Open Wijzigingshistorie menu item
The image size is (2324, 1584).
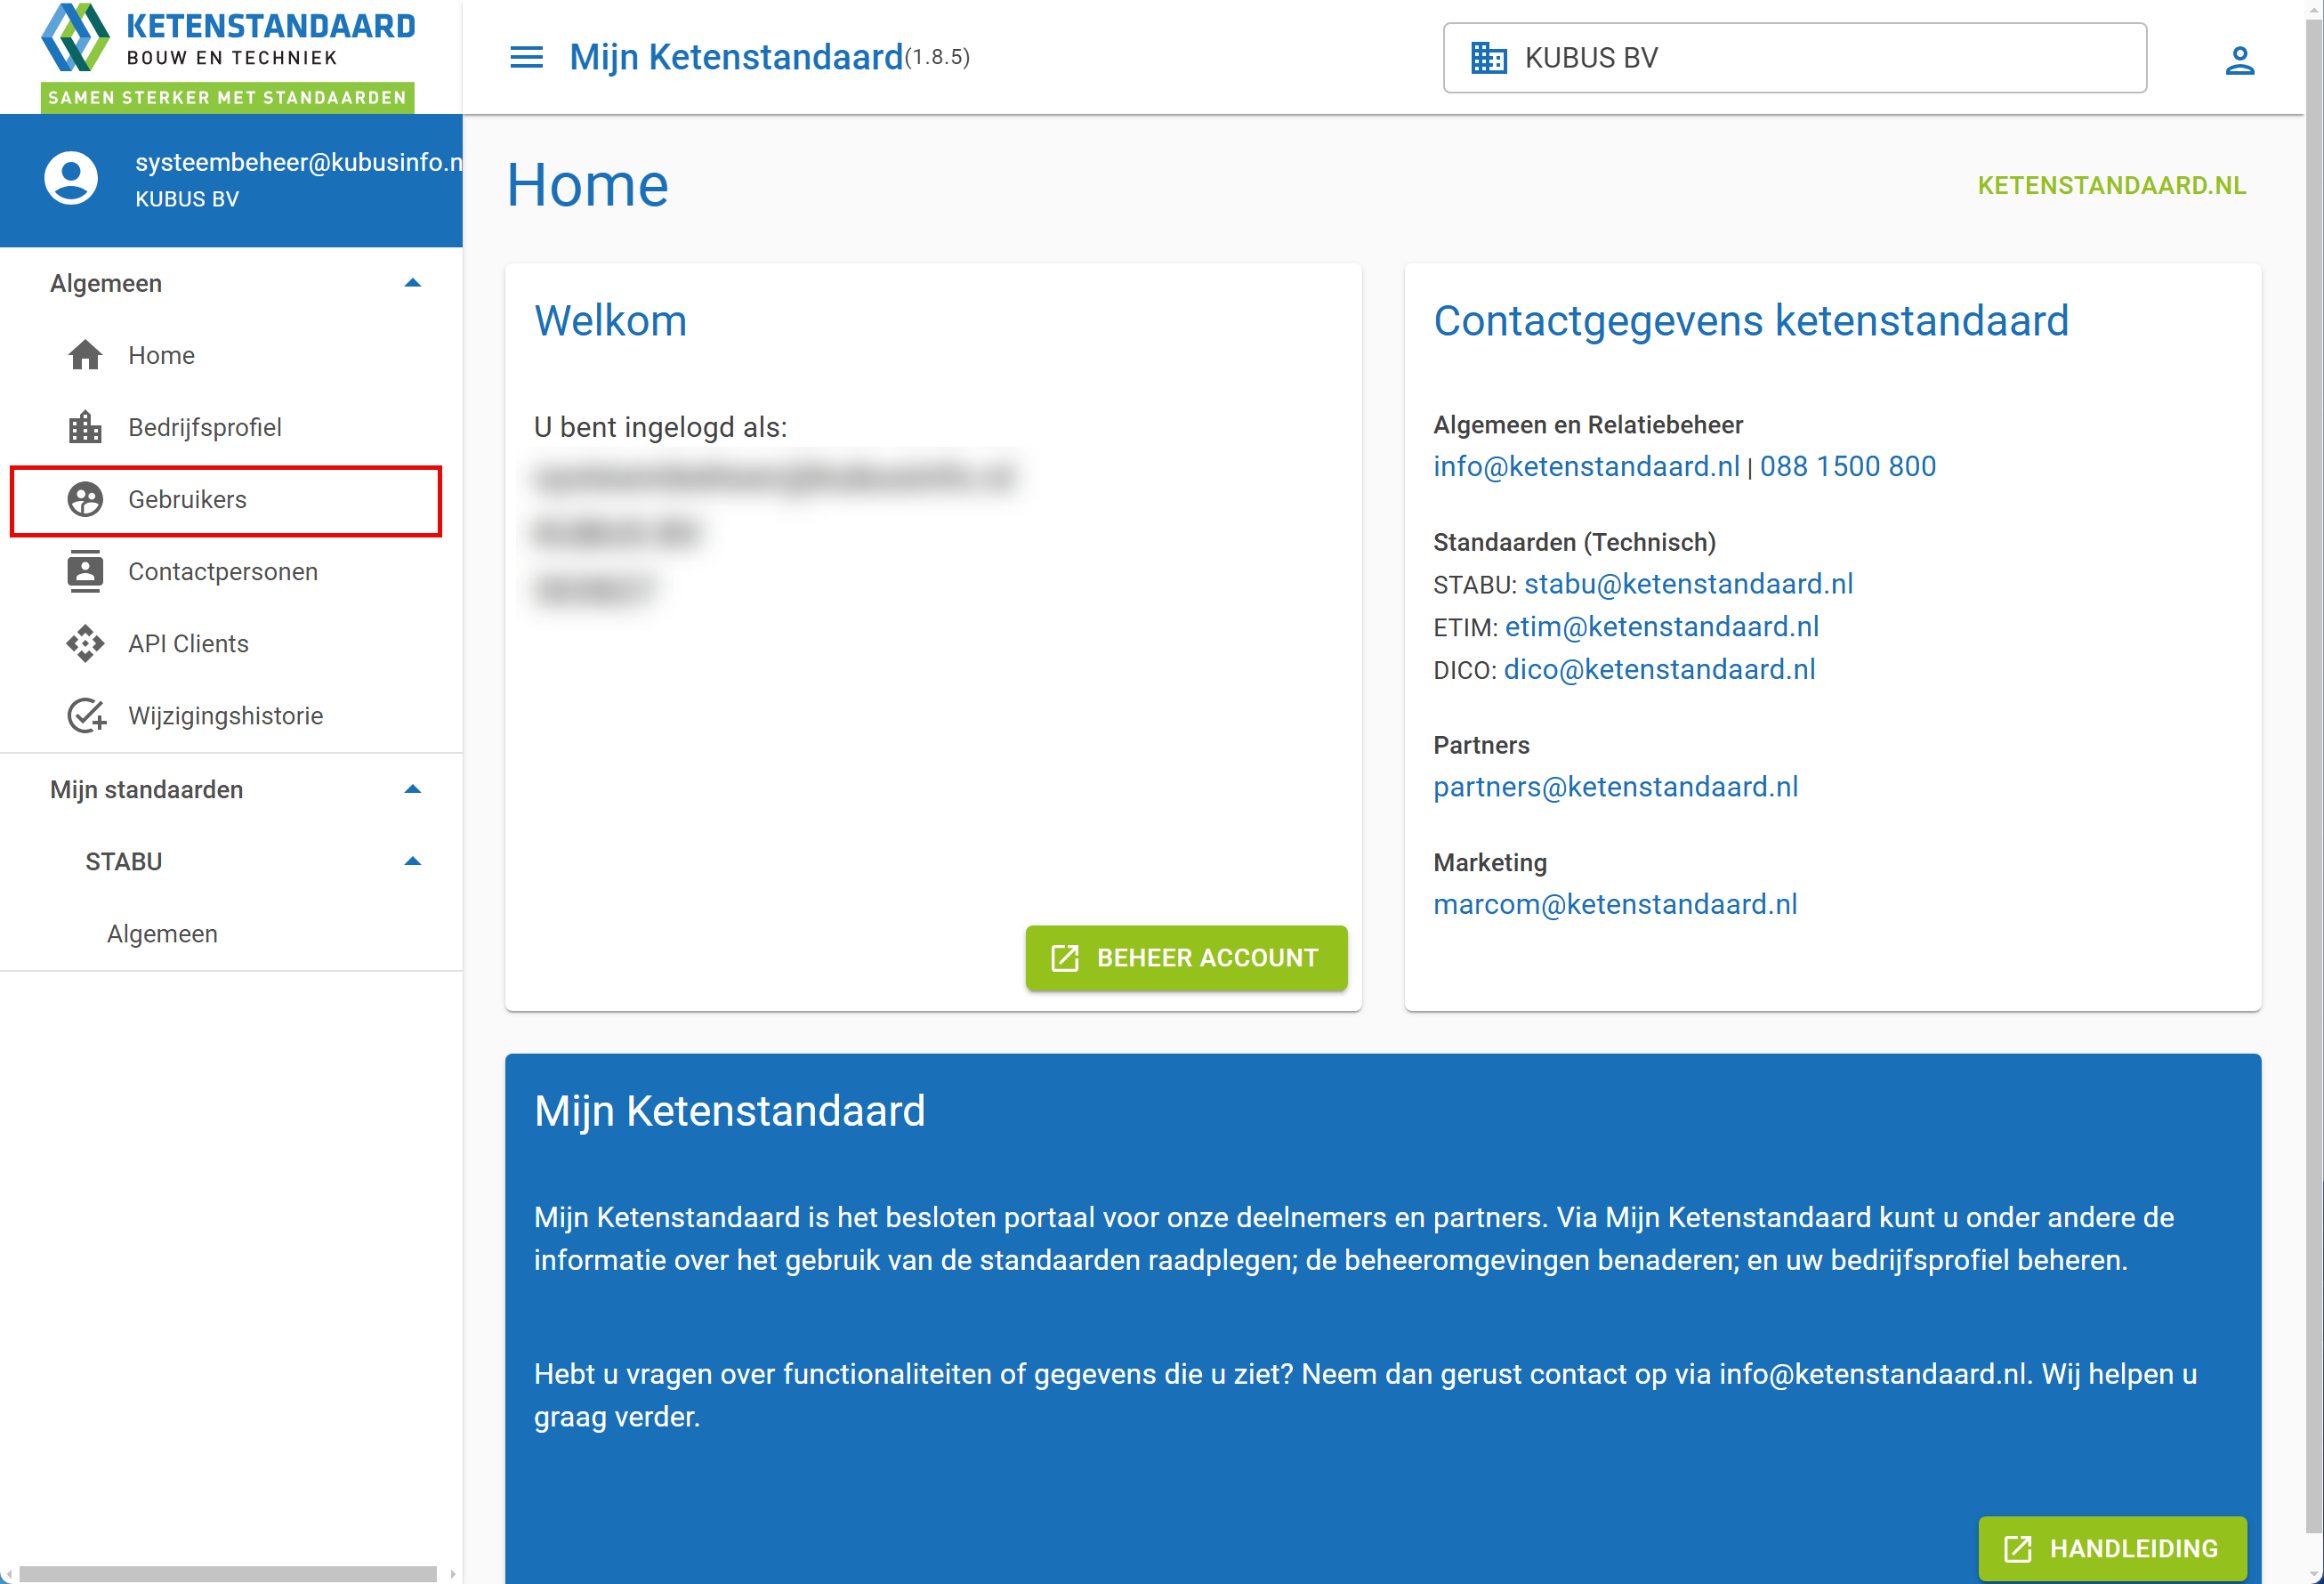pos(231,716)
